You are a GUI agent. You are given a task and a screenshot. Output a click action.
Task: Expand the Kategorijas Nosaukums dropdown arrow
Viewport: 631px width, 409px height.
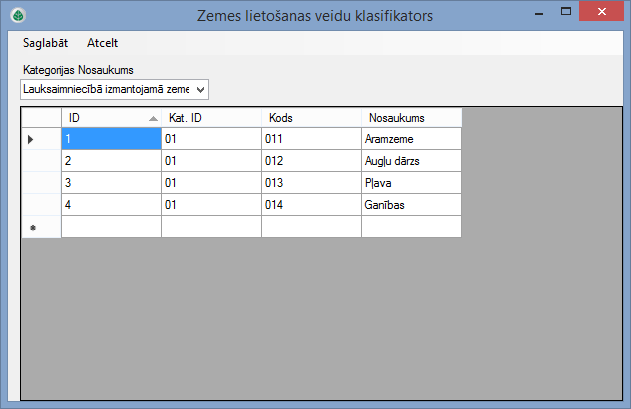coord(200,90)
